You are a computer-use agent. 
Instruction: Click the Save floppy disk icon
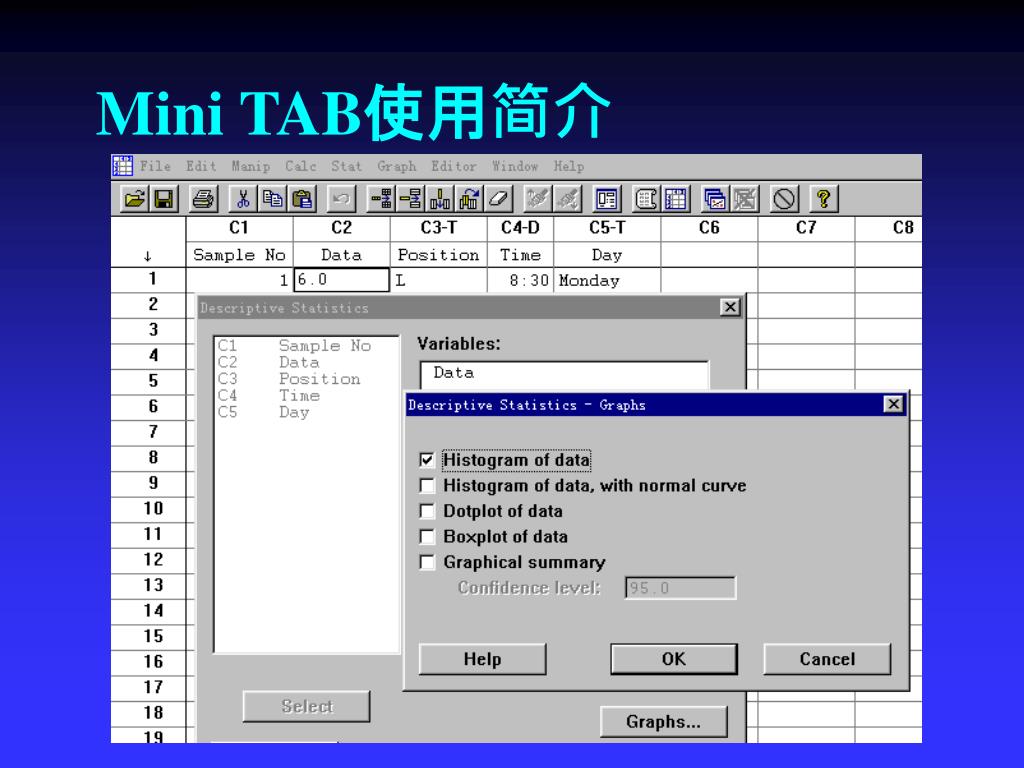(x=163, y=199)
